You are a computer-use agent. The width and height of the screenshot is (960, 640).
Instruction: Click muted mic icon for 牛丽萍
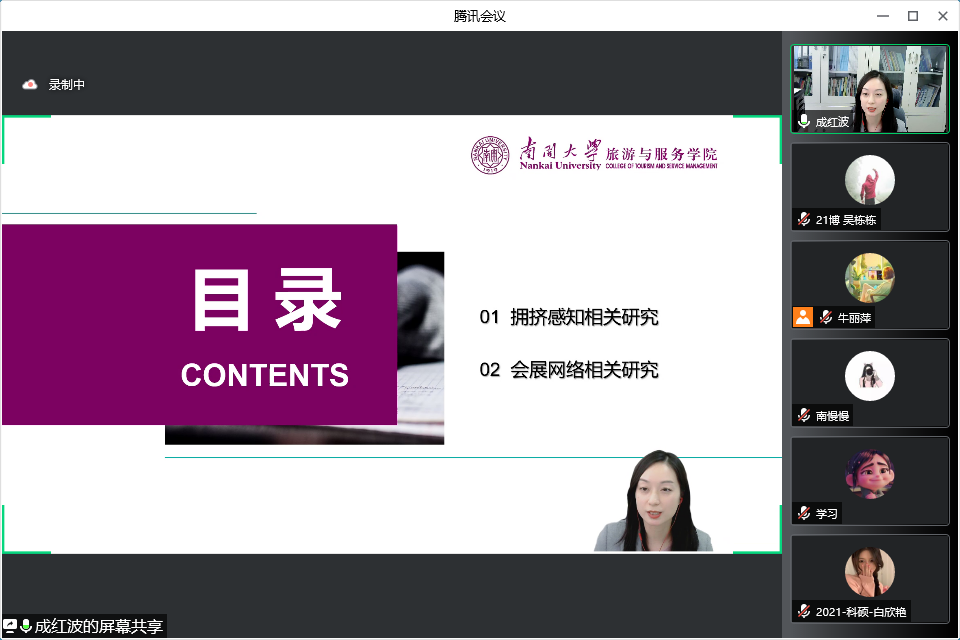(826, 317)
